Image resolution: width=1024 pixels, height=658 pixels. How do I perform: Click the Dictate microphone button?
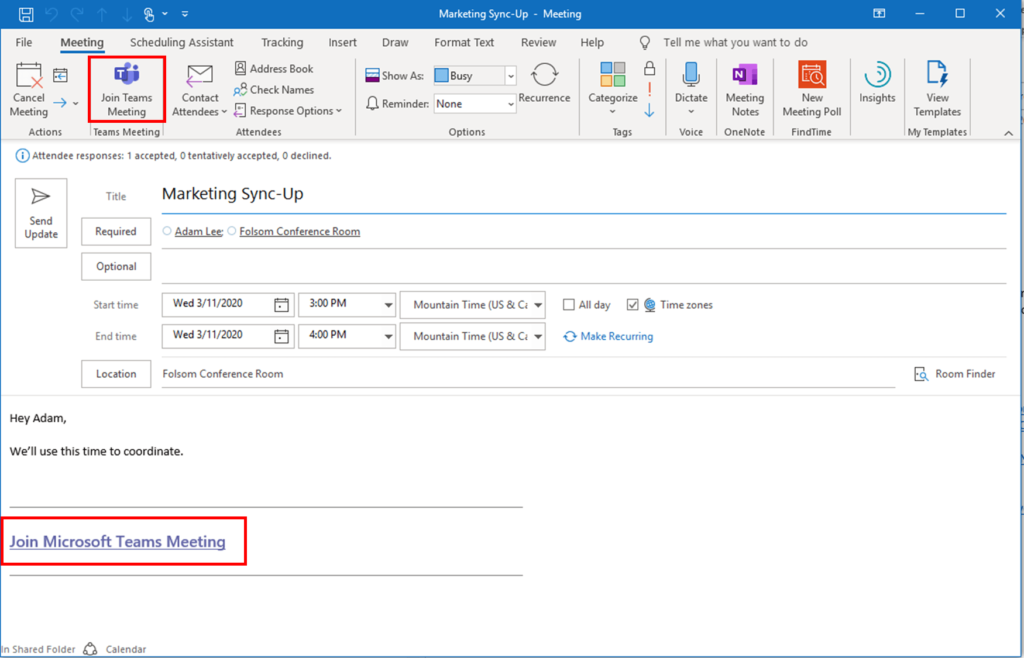pyautogui.click(x=691, y=89)
